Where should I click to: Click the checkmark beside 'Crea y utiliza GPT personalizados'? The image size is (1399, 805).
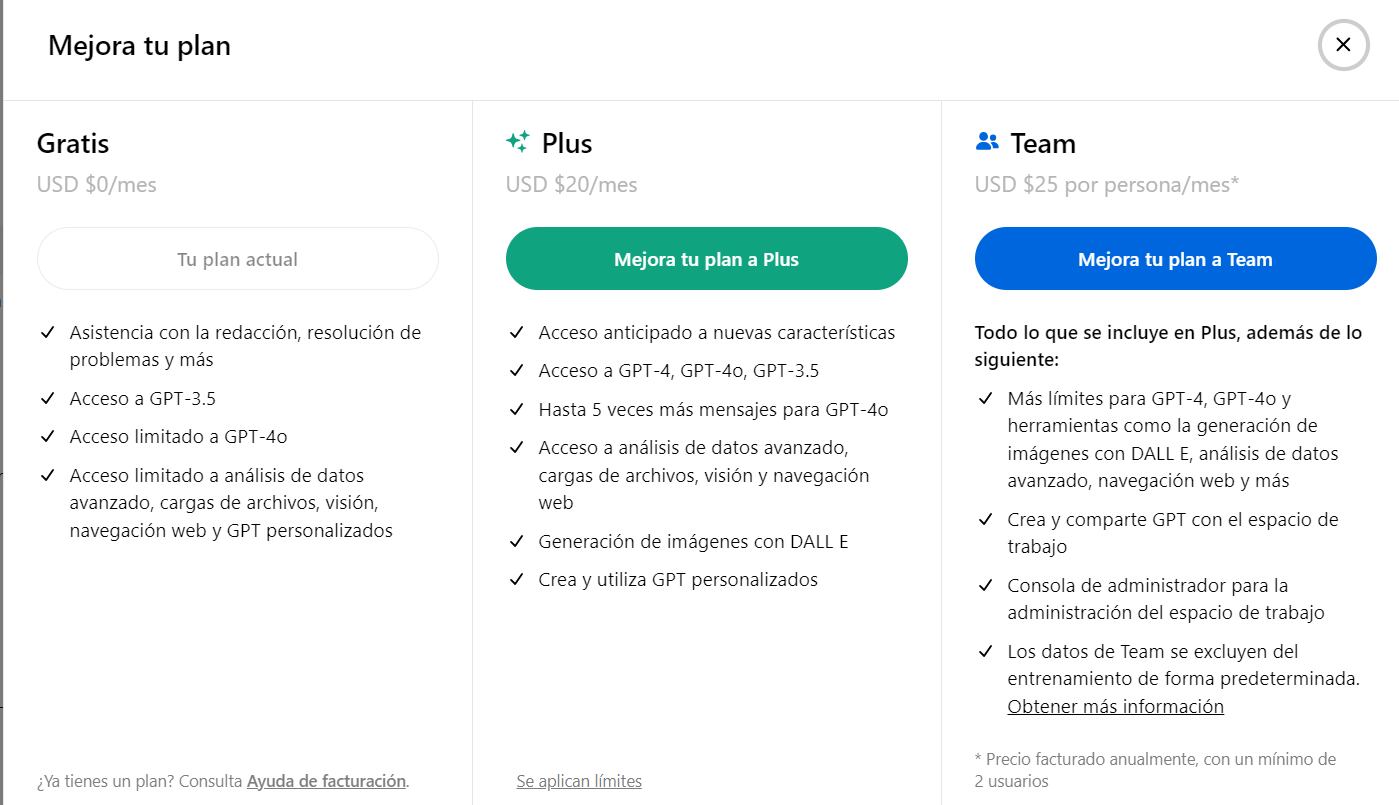coord(516,579)
